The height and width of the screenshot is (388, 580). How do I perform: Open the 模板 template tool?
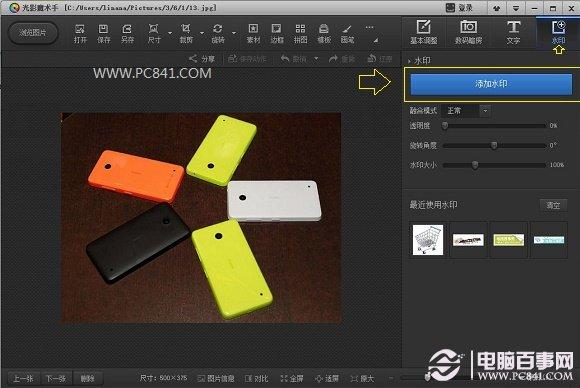(324, 34)
